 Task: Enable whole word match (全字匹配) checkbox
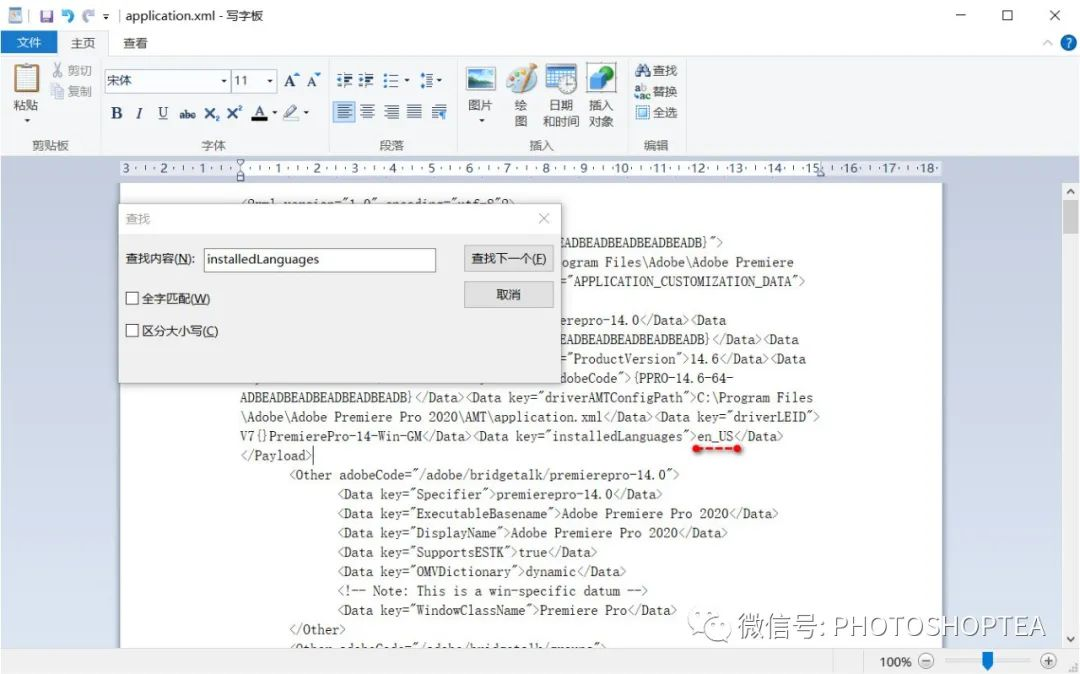point(133,298)
